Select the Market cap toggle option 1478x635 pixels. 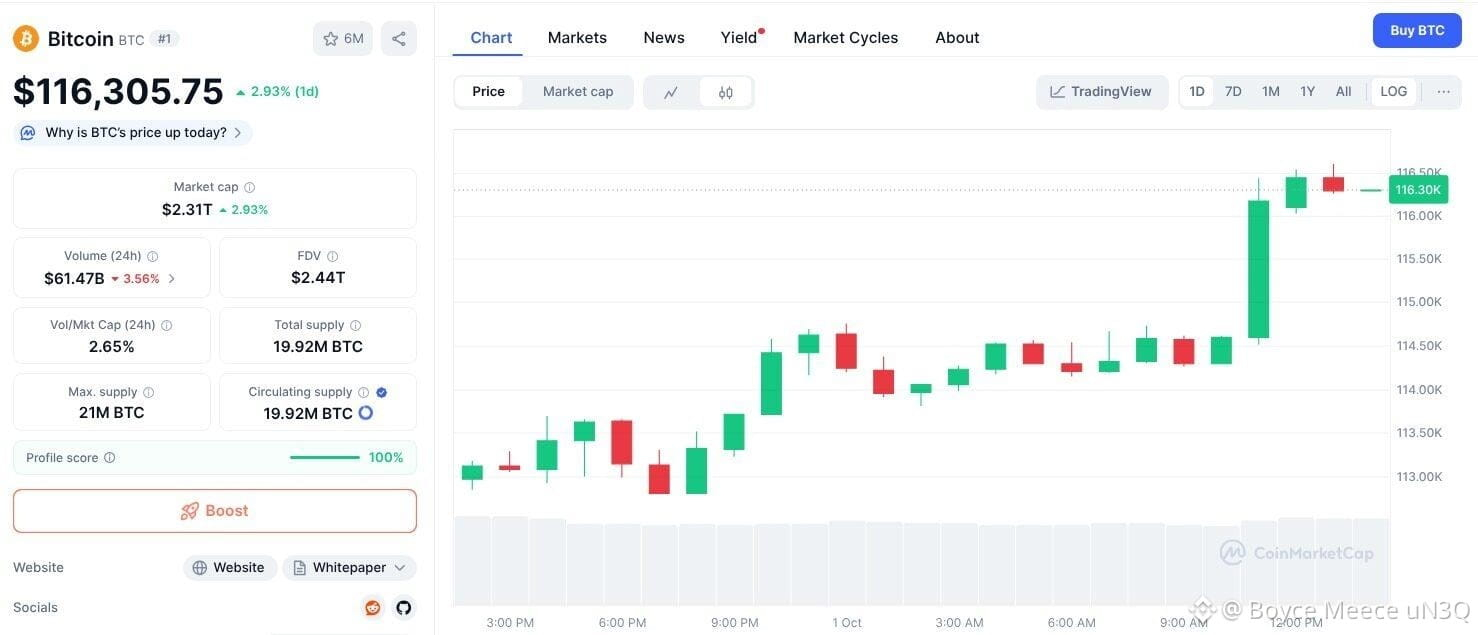pyautogui.click(x=578, y=92)
